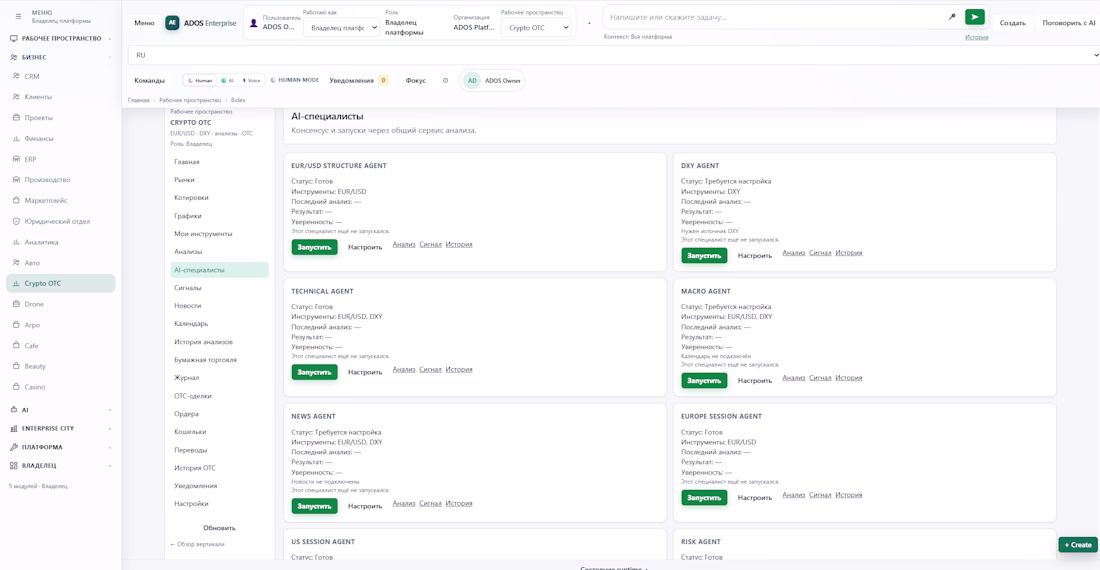The width and height of the screenshot is (1100, 570).
Task: Open Рынки in workspace menu
Action: click(x=220, y=179)
